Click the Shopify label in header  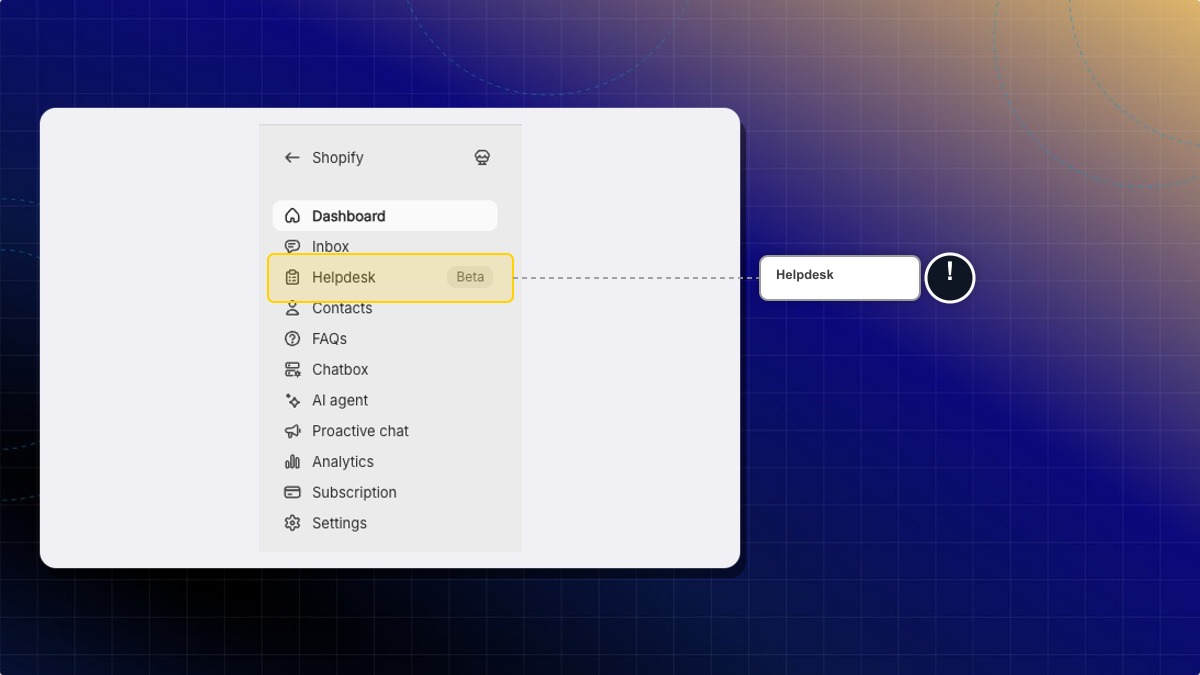tap(337, 158)
